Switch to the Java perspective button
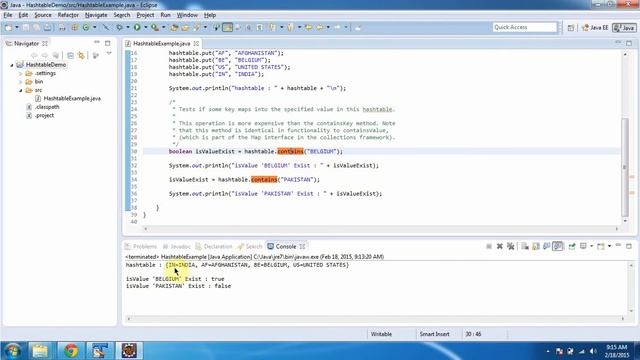 tap(624, 27)
